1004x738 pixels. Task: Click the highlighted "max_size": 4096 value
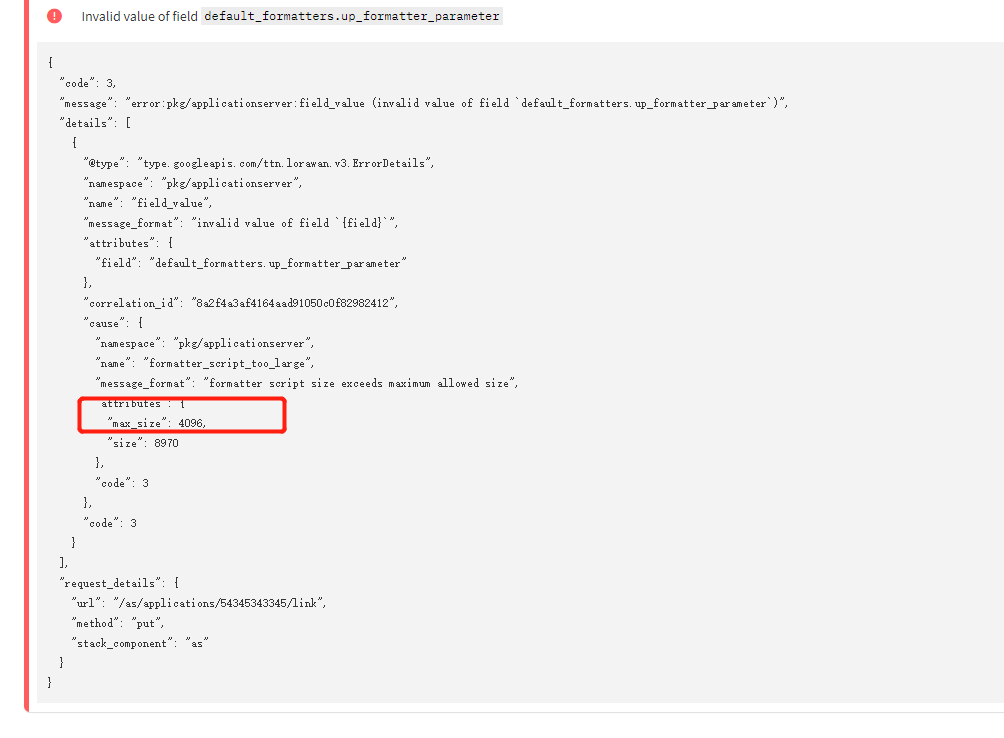point(156,423)
